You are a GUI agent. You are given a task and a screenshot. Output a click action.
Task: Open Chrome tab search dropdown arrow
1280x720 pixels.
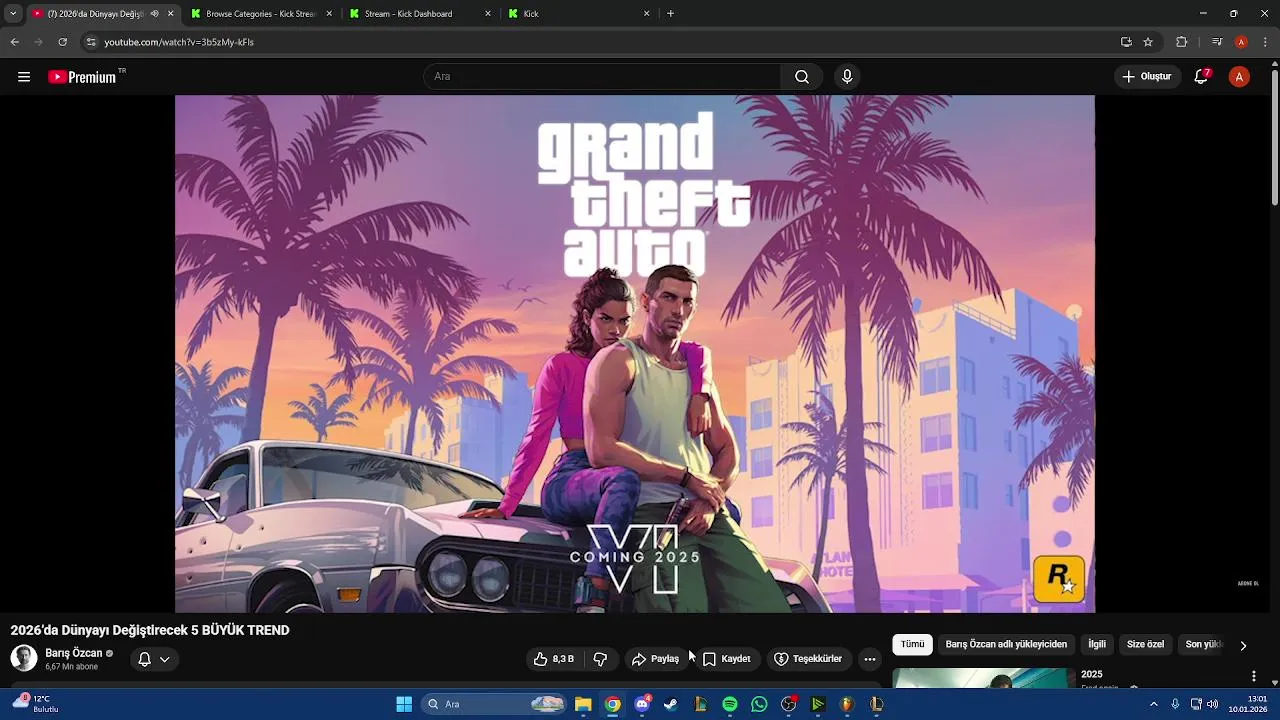pos(13,14)
